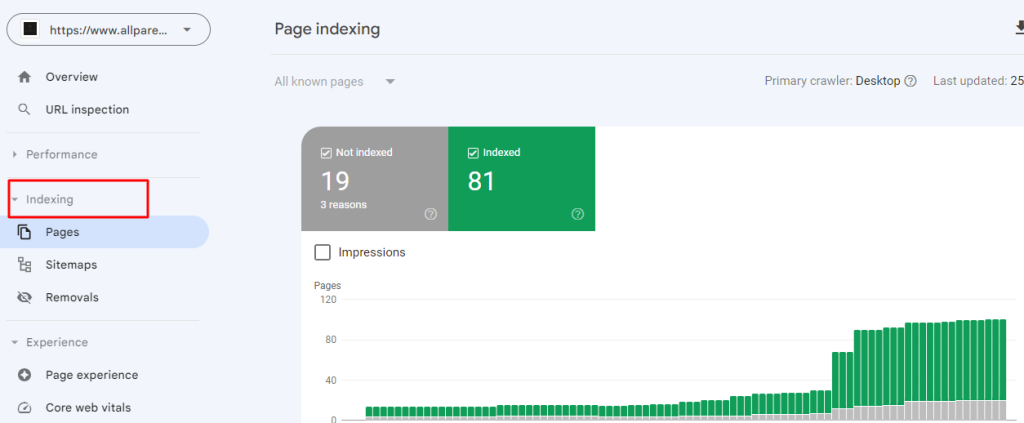
Task: Click help icon on Indexed card
Action: [x=577, y=214]
